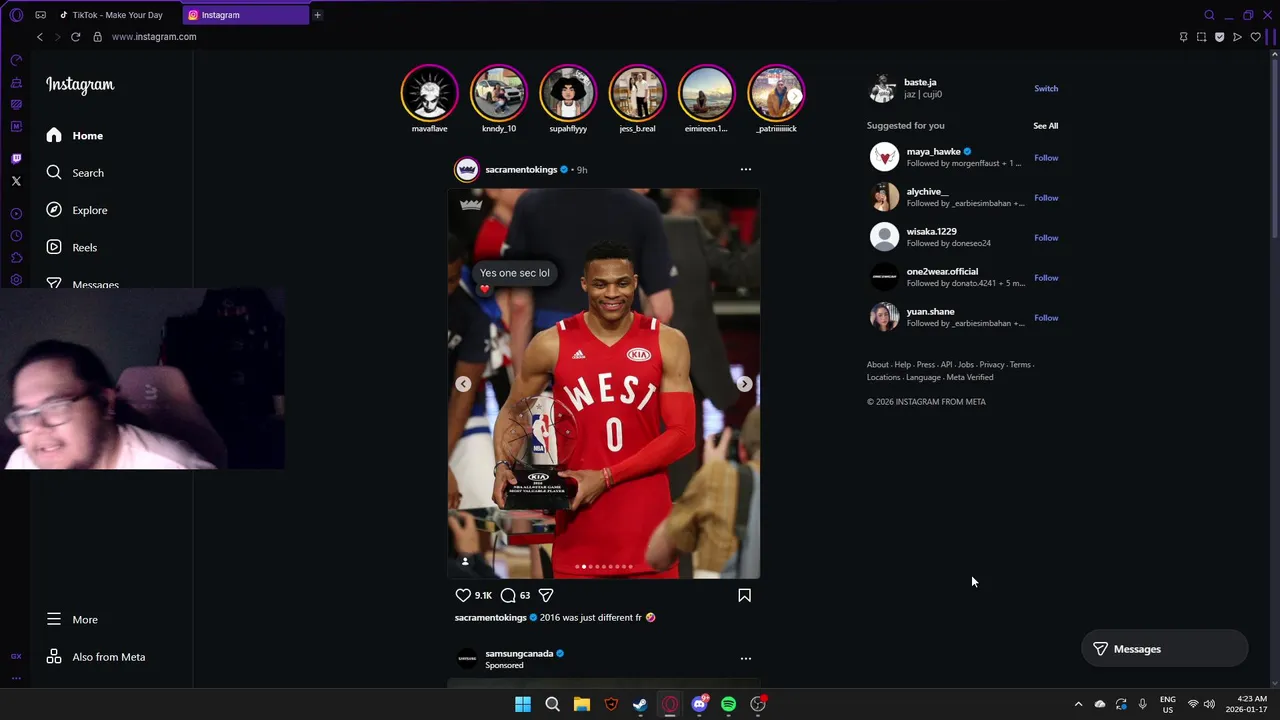Open the samsungcanada profile link
Image resolution: width=1280 pixels, height=720 pixels.
(x=519, y=654)
